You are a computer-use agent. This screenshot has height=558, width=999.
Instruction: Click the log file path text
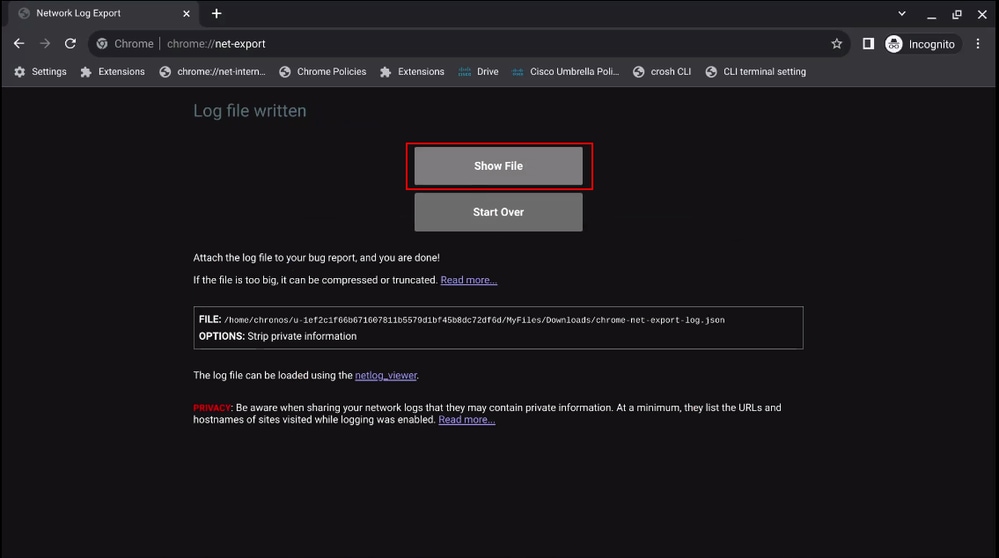coord(474,320)
